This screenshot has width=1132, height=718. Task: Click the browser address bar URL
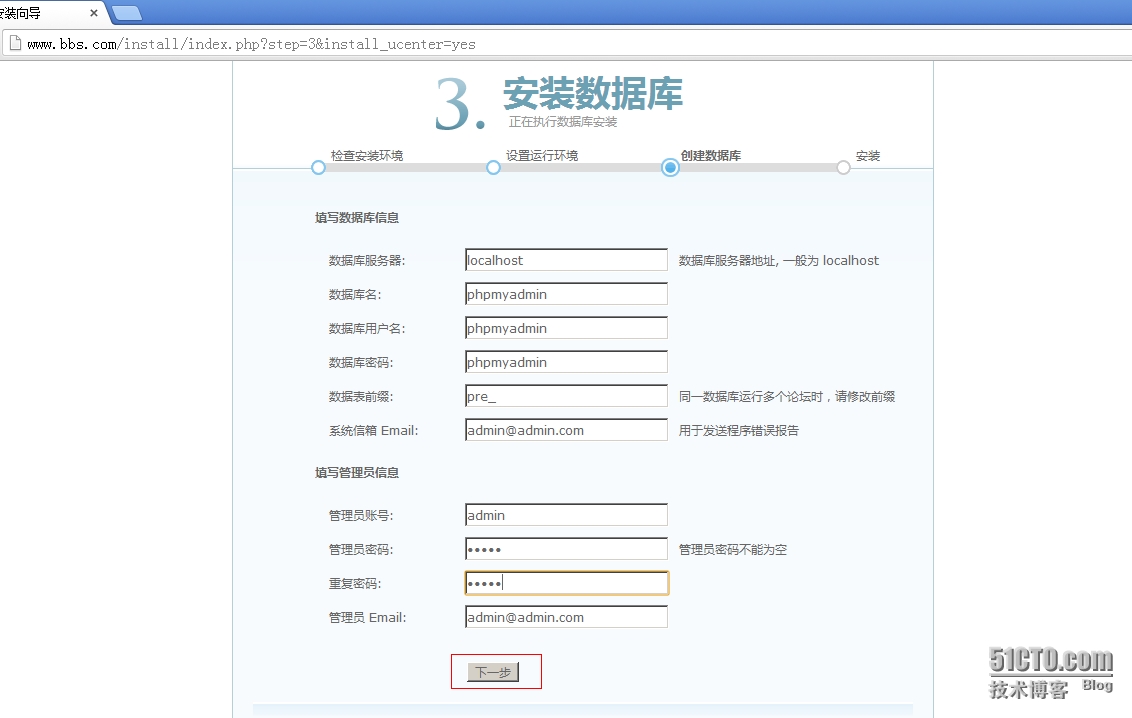click(251, 44)
